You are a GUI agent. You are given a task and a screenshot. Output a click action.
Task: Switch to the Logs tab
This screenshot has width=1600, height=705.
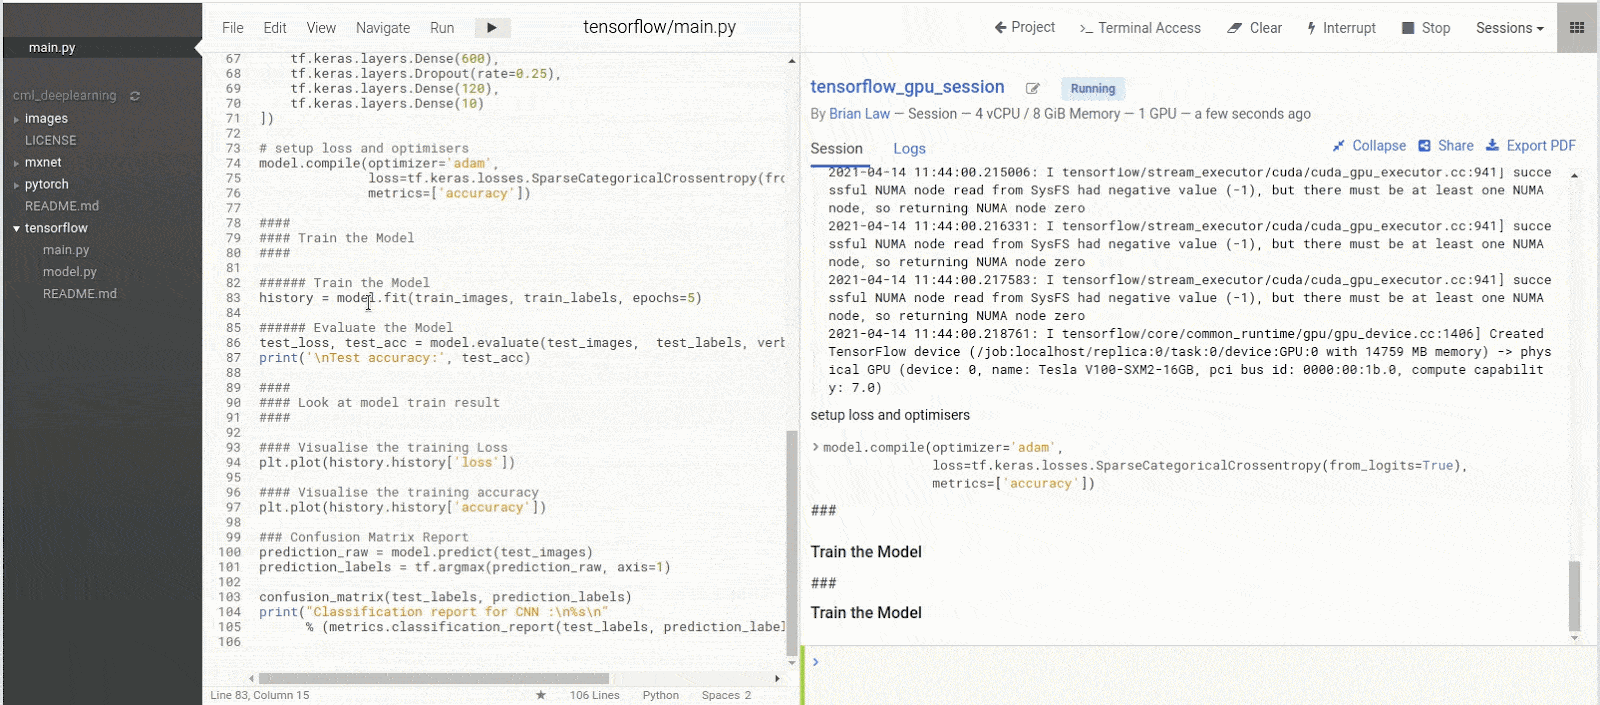point(909,149)
